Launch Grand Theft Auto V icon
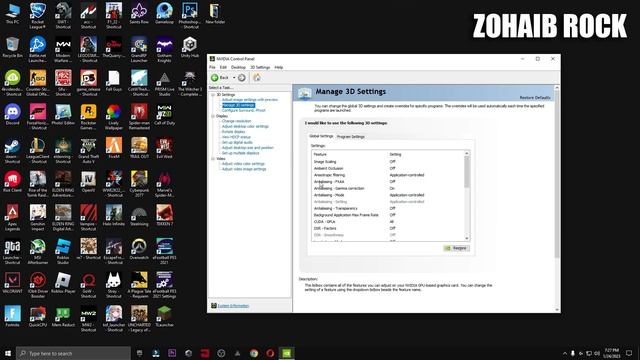 point(88,151)
